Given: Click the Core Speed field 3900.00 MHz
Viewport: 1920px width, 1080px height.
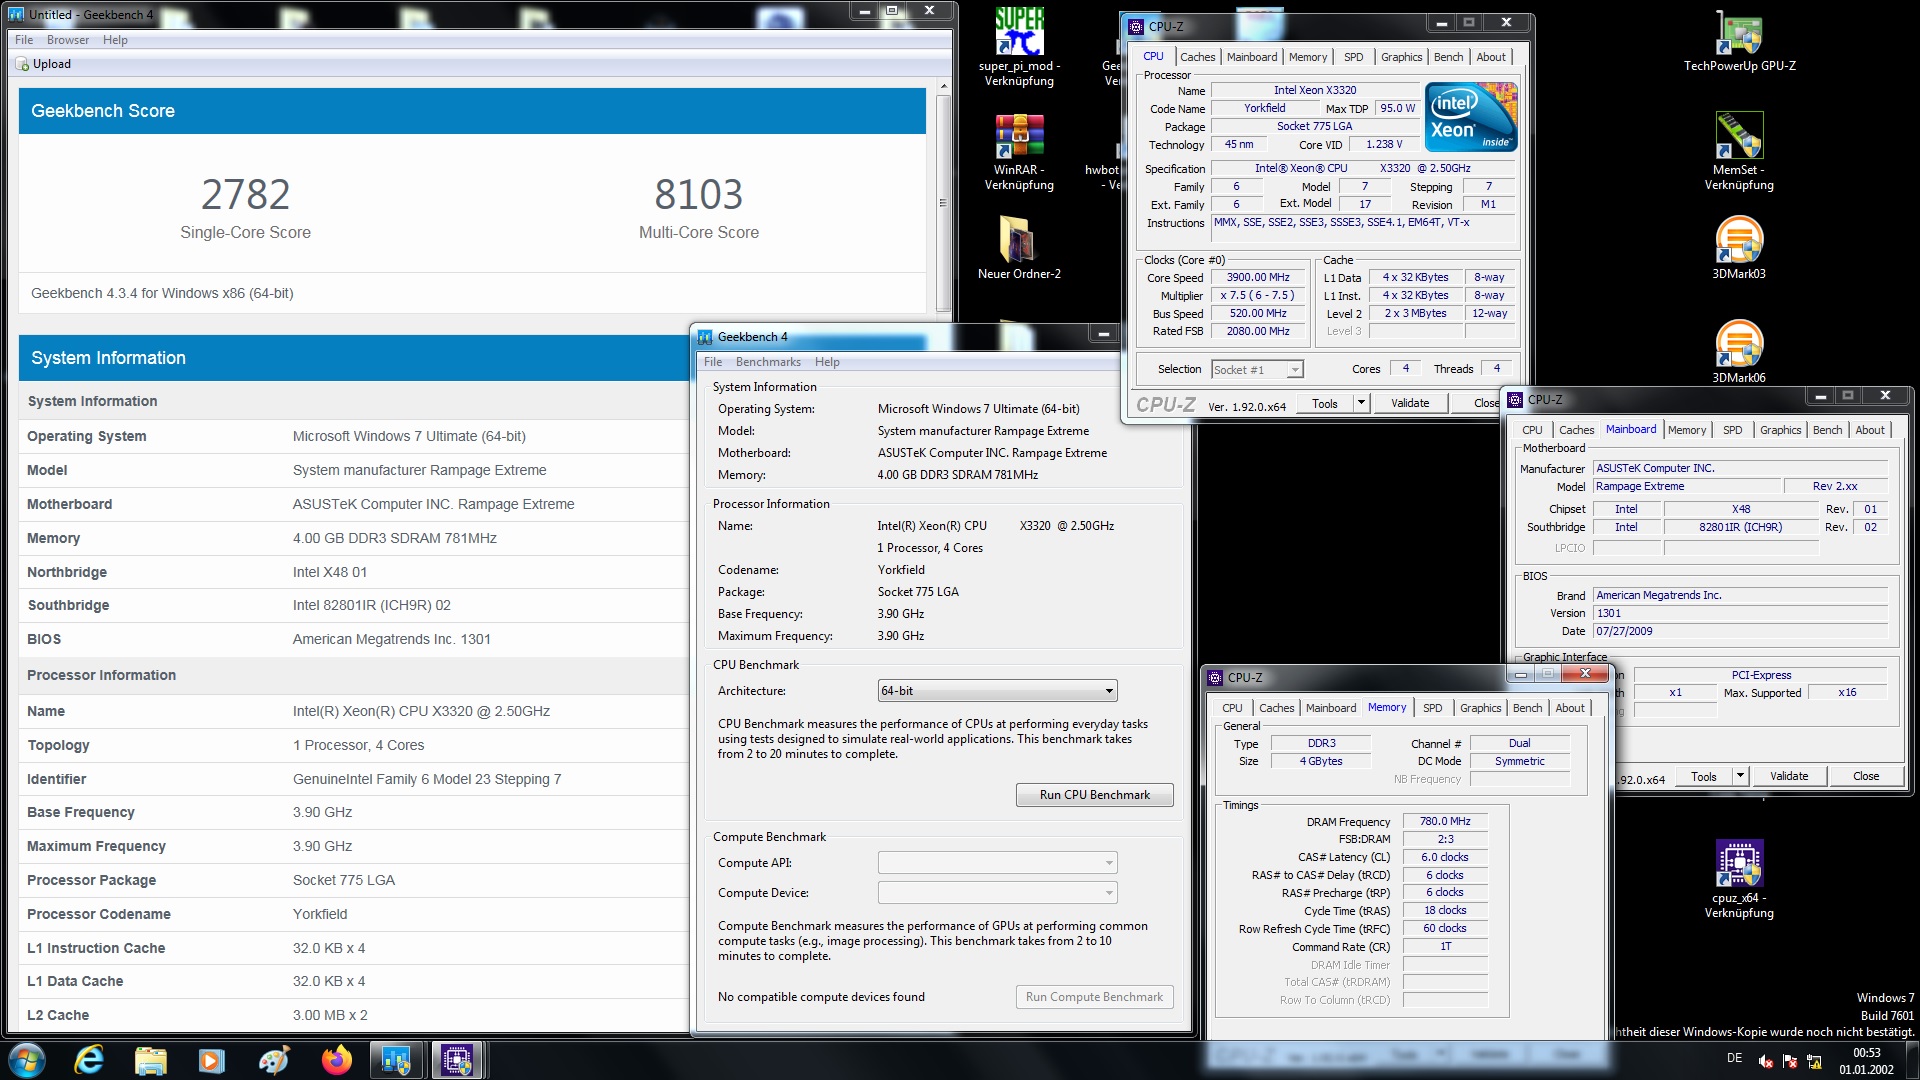Looking at the screenshot, I should (1258, 278).
